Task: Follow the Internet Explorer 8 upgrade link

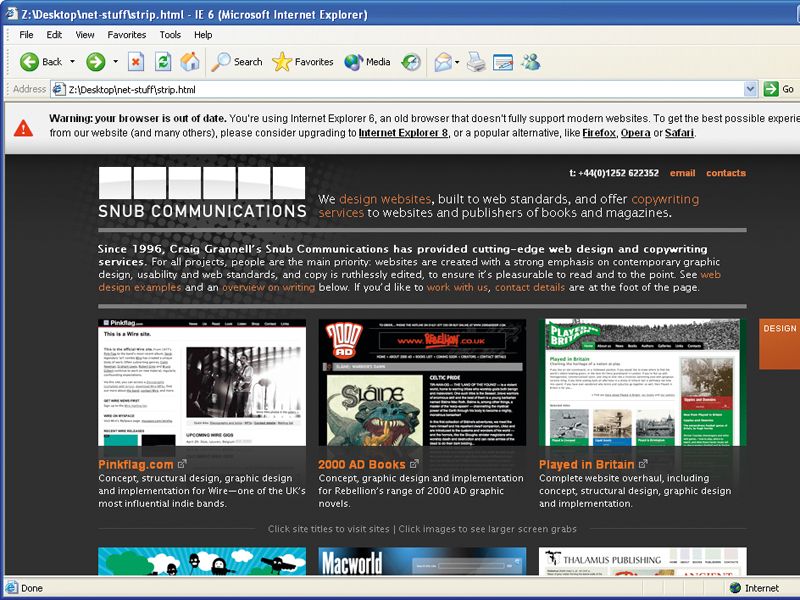Action: click(x=403, y=133)
